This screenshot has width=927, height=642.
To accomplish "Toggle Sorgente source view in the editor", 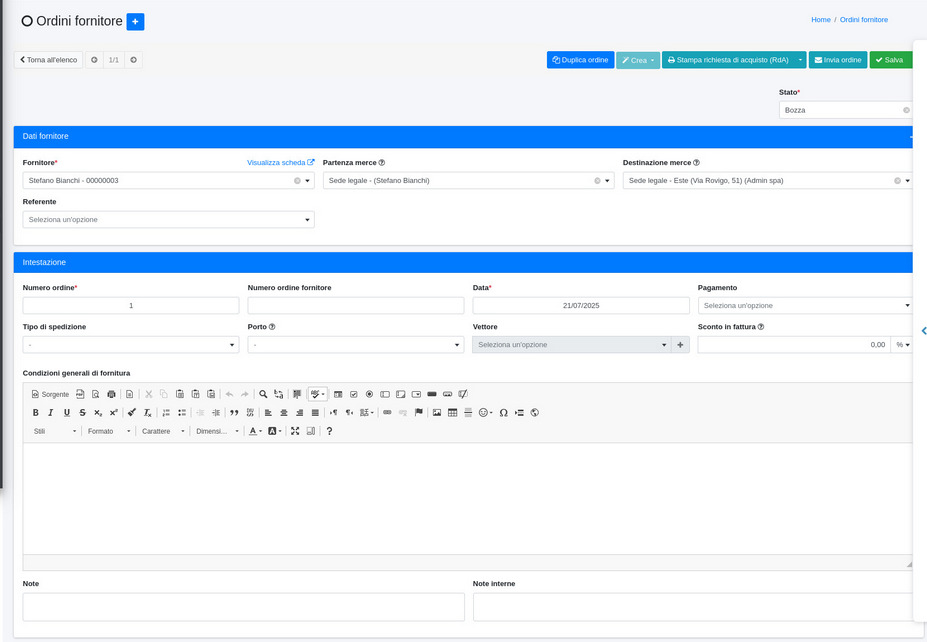I will (50, 394).
